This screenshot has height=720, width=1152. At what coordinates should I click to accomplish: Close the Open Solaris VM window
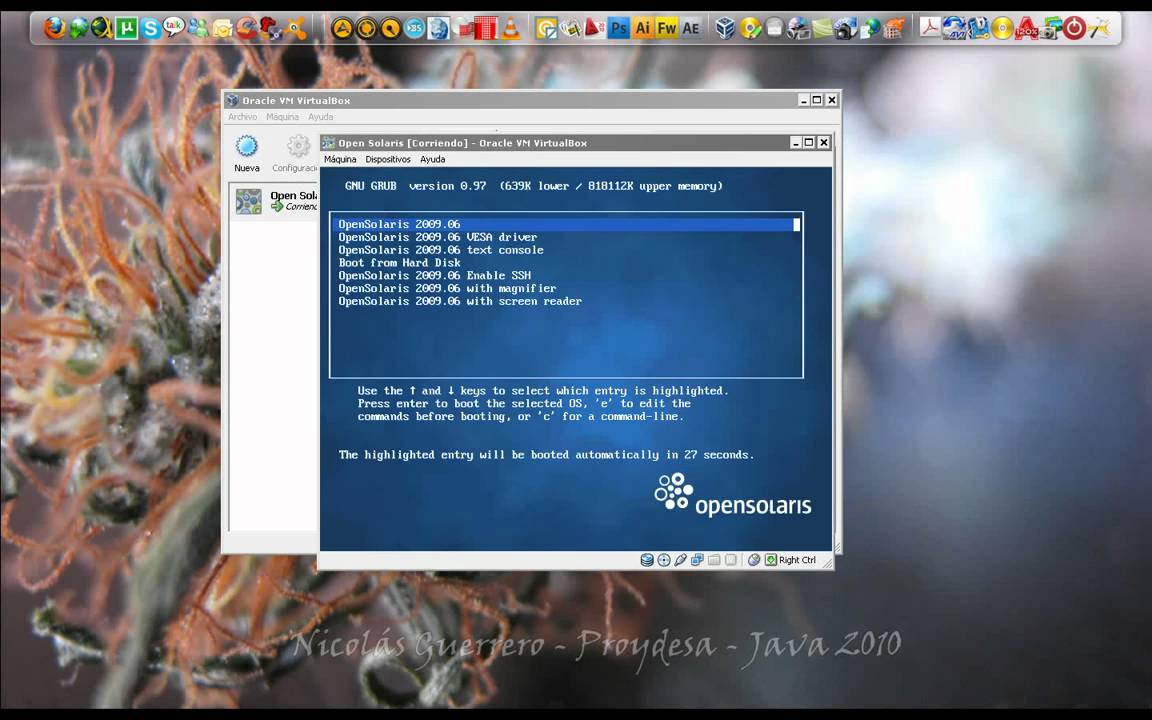(824, 143)
